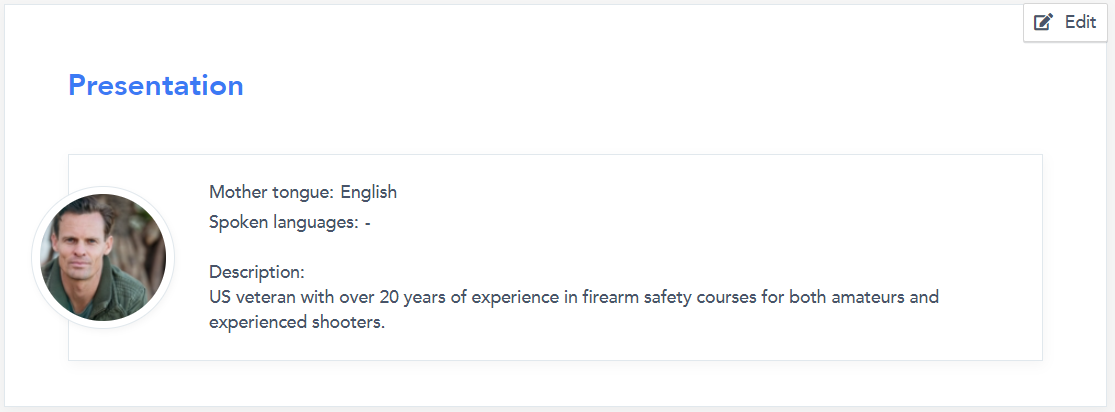The image size is (1115, 412).
Task: Click the text "experienced shooters."
Action: [x=297, y=323]
